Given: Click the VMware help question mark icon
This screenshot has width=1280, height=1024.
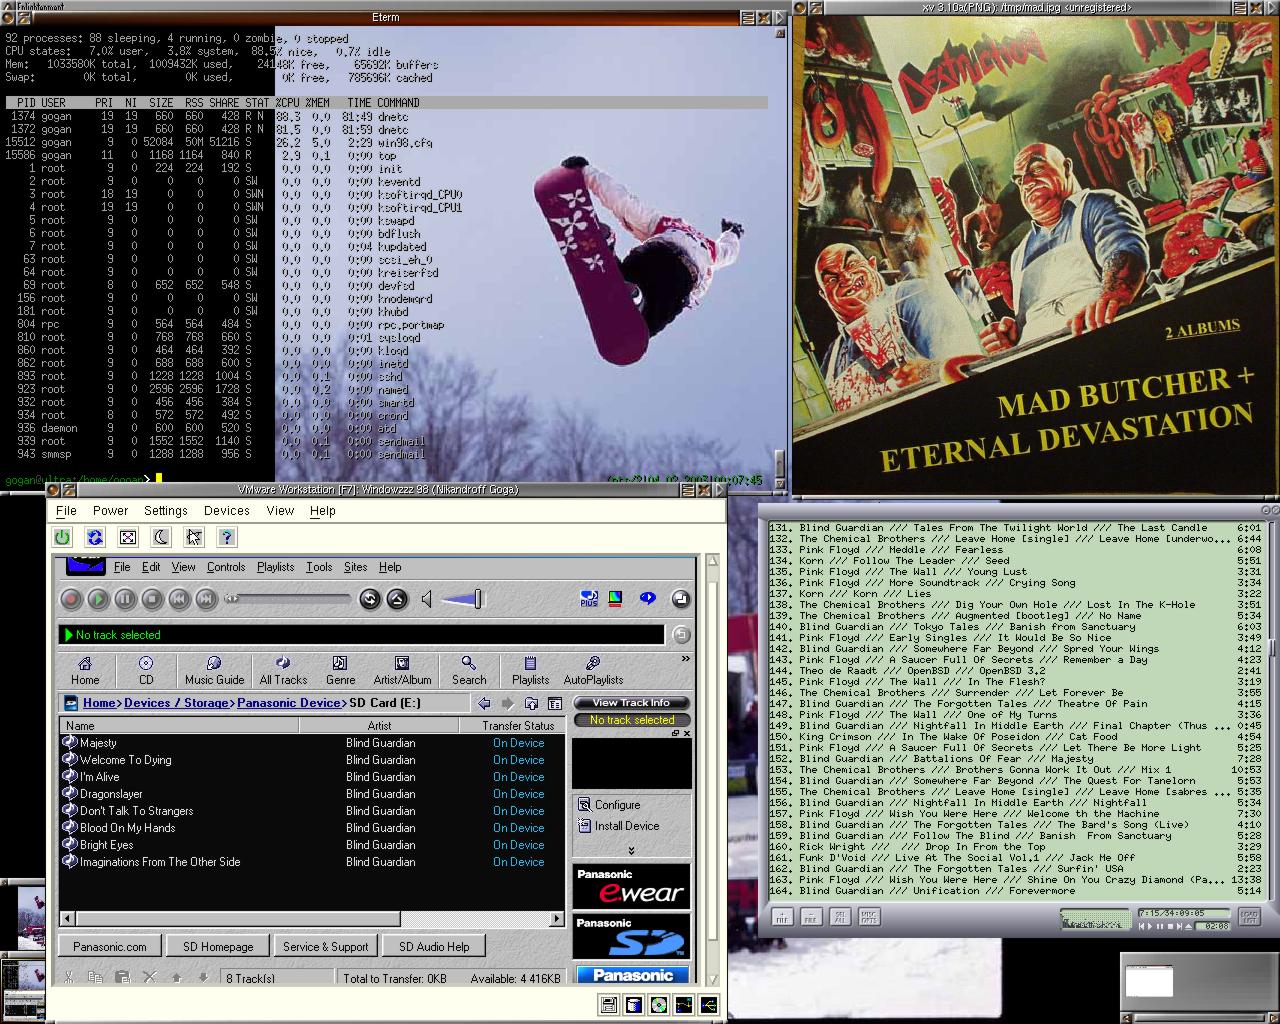Looking at the screenshot, I should coord(227,537).
